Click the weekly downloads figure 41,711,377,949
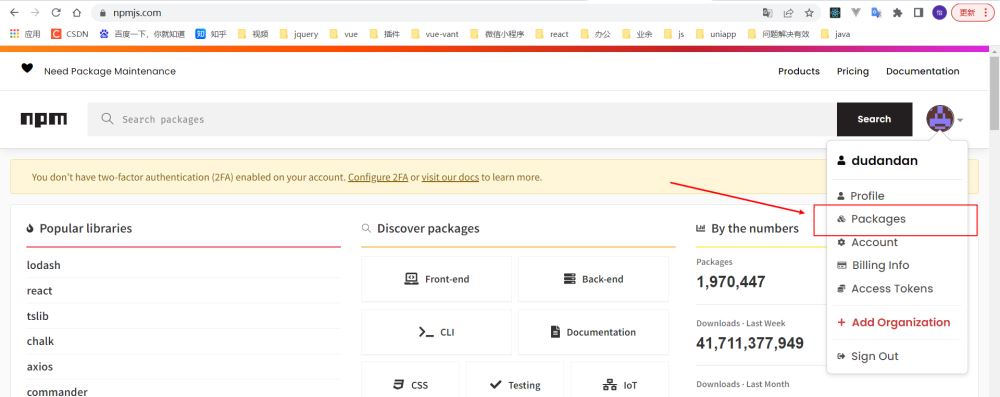Viewport: 1000px width, 397px height. (x=750, y=343)
